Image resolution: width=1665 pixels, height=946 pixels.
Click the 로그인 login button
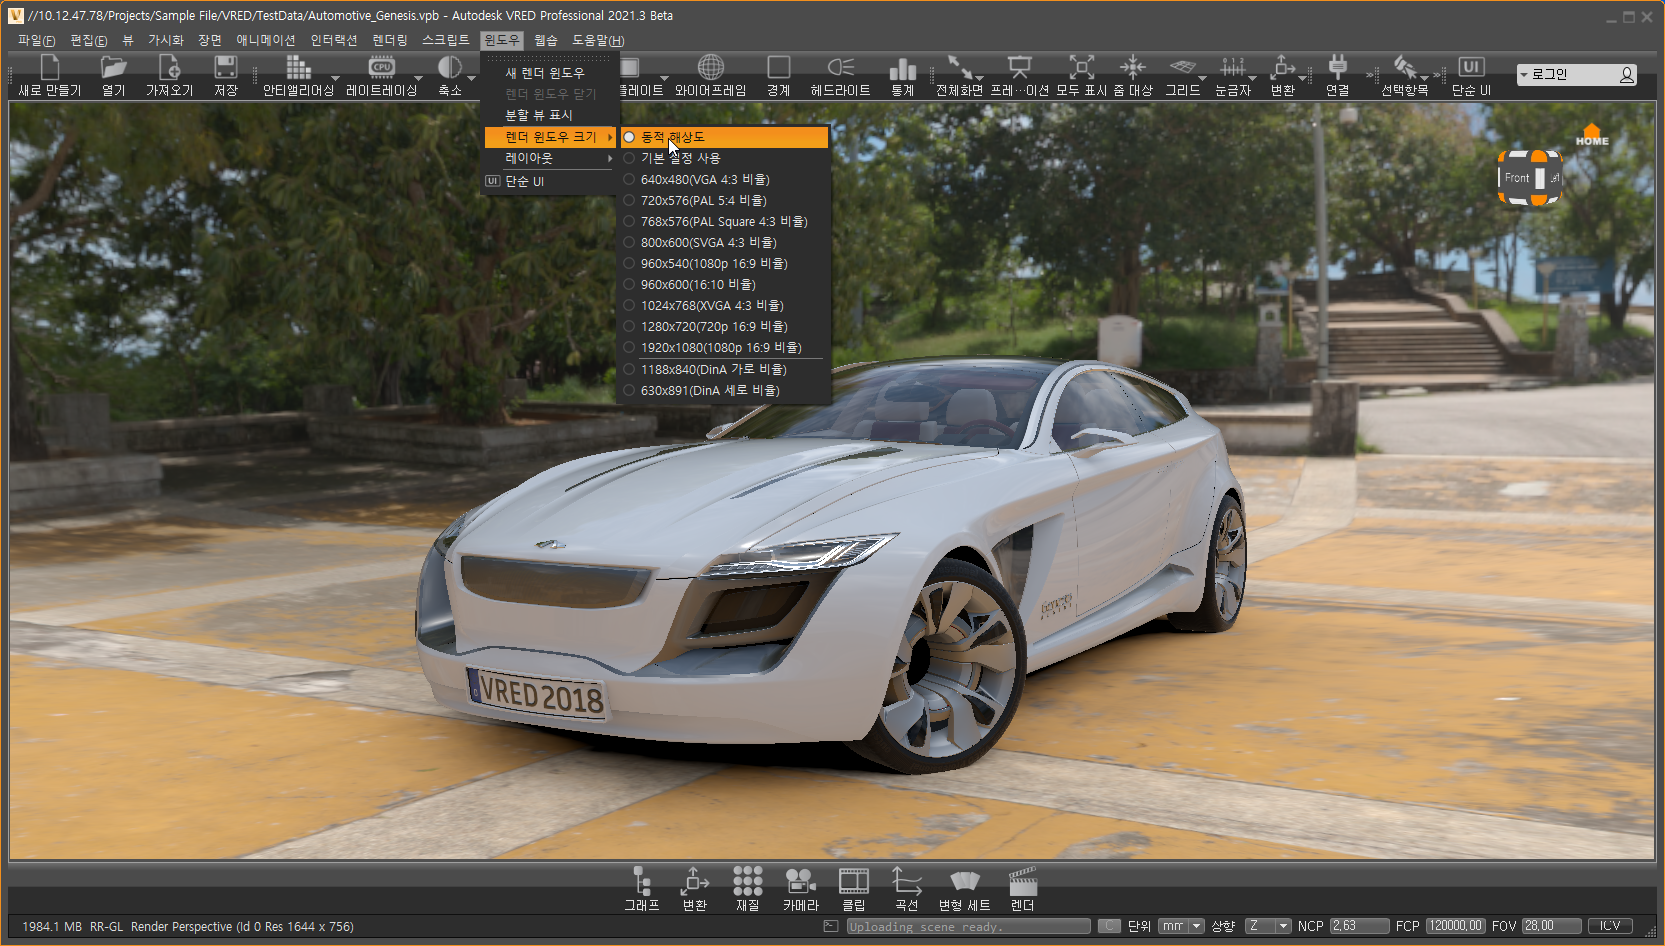pyautogui.click(x=1575, y=75)
